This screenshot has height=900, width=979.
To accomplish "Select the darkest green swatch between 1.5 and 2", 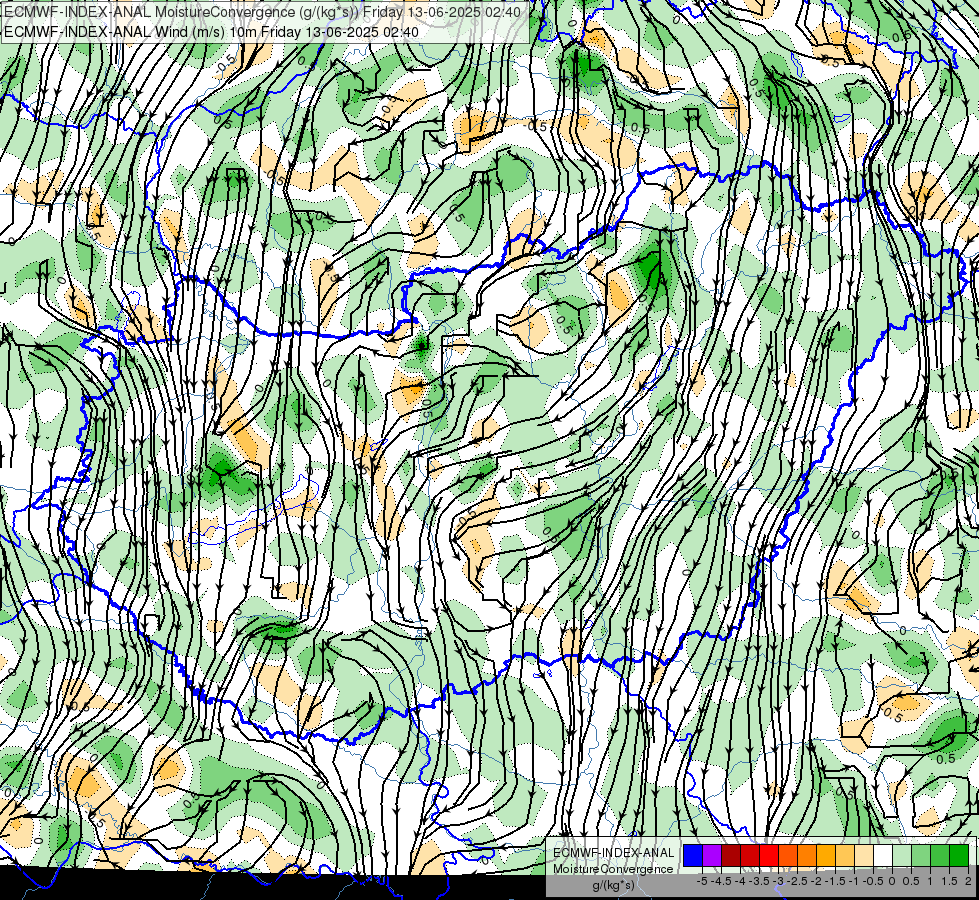I will (x=959, y=856).
